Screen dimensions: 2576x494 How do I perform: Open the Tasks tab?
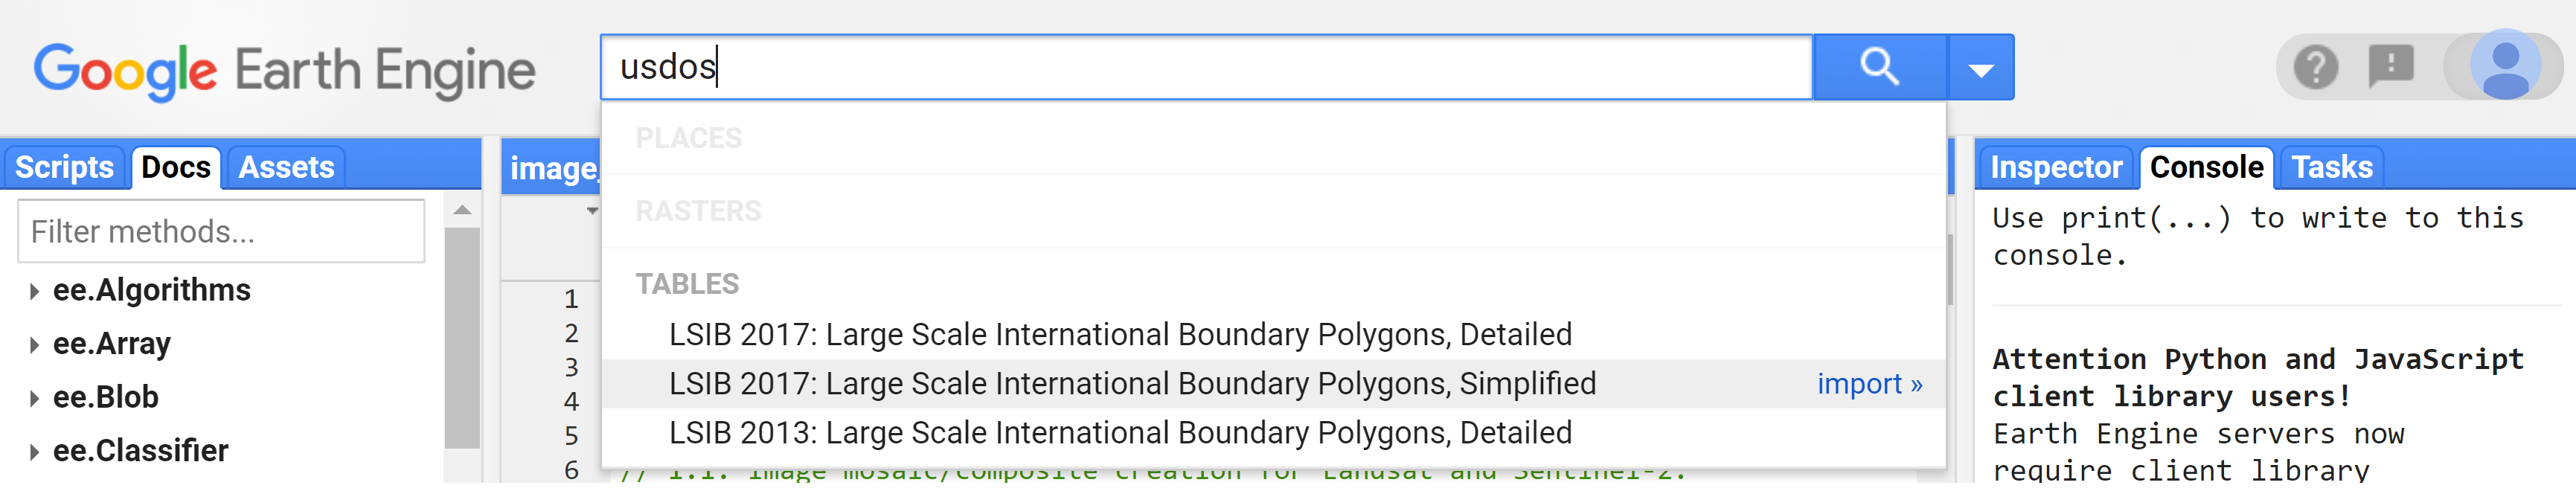click(2331, 167)
